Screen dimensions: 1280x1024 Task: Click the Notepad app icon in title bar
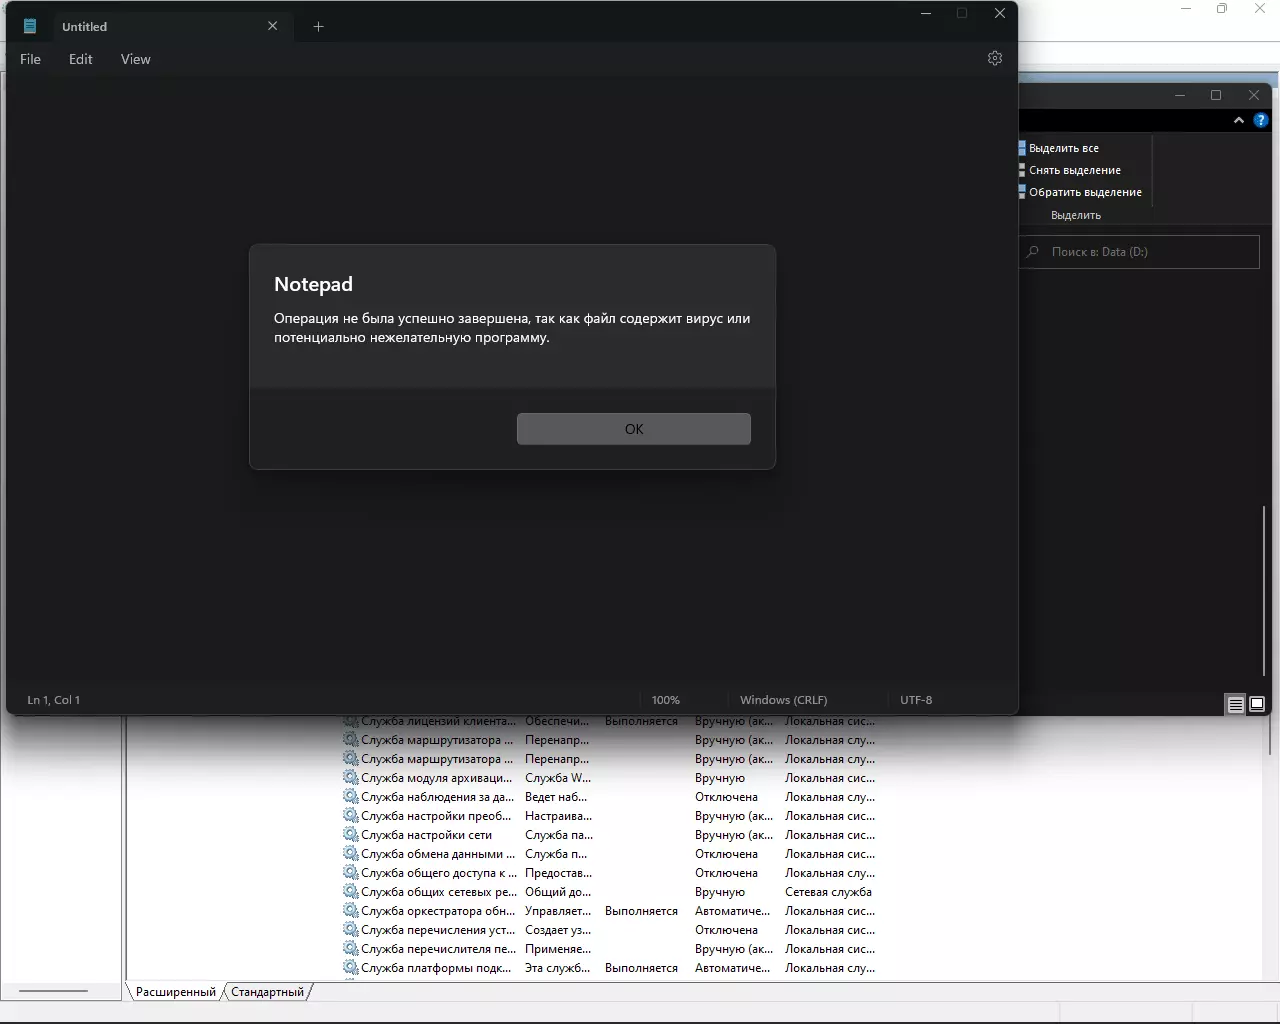coord(30,26)
